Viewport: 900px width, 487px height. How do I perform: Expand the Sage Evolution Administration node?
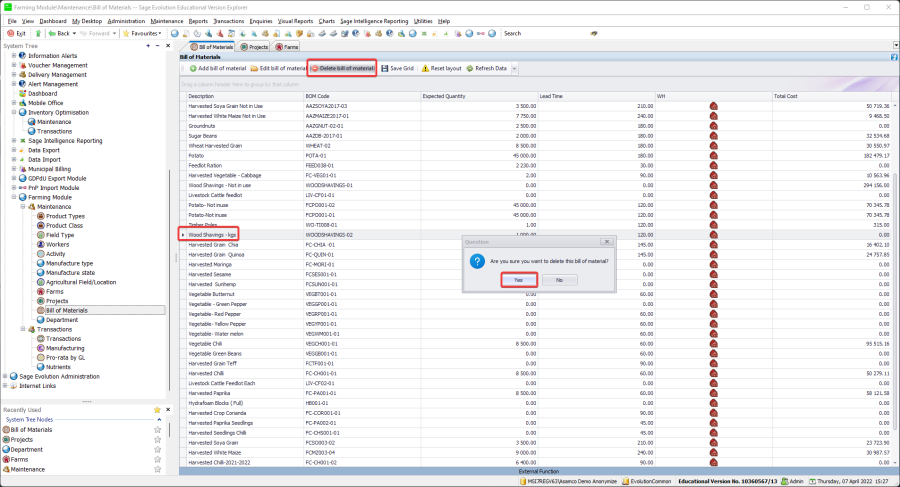point(6,376)
